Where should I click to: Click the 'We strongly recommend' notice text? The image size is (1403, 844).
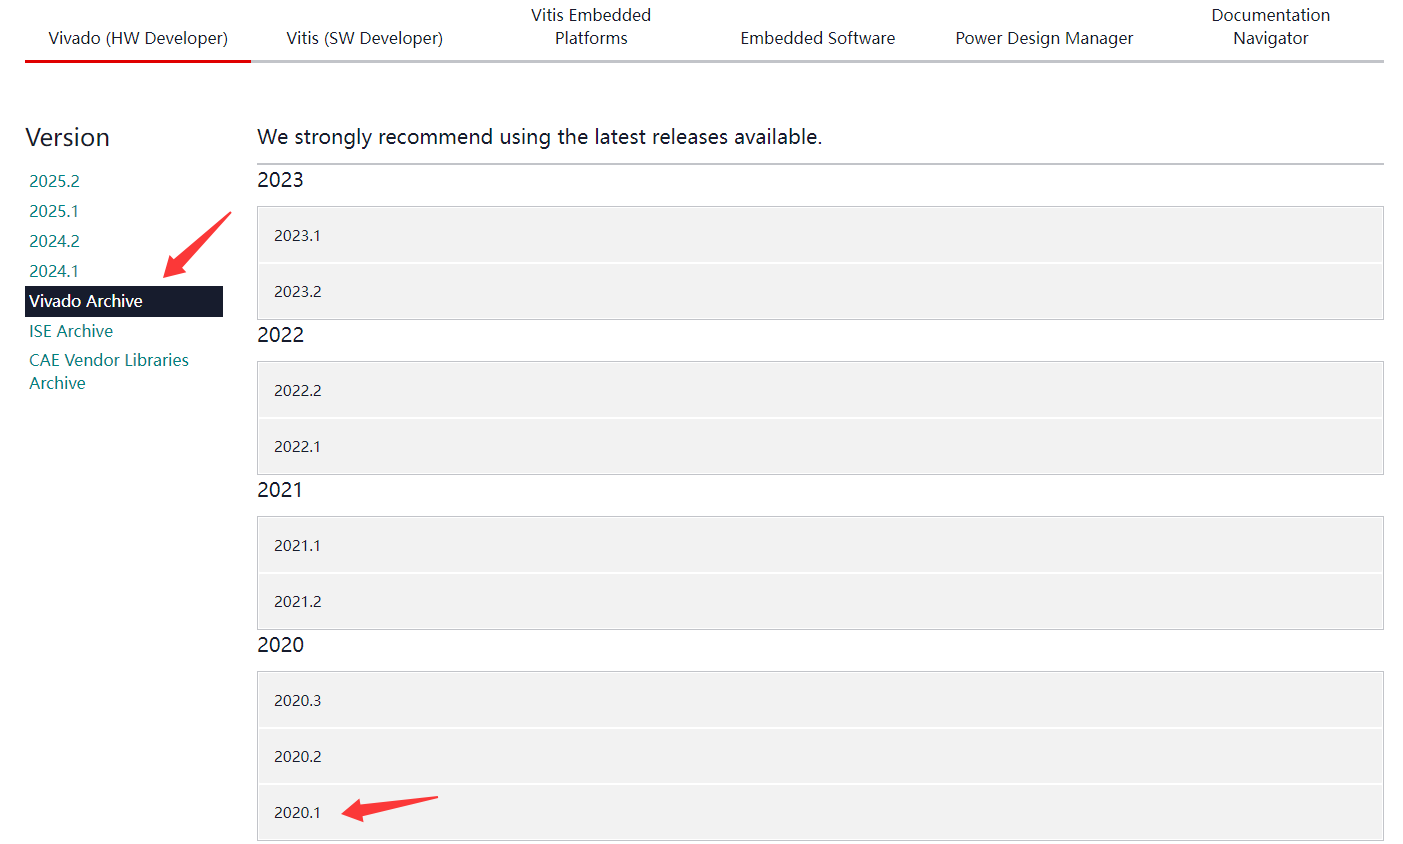coord(540,137)
